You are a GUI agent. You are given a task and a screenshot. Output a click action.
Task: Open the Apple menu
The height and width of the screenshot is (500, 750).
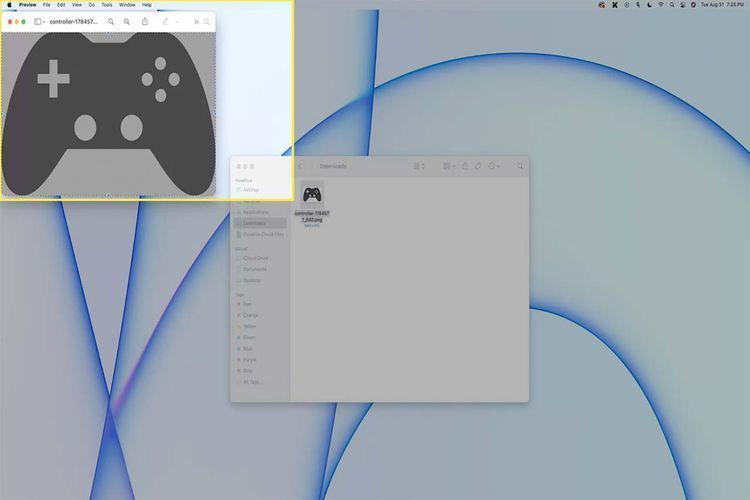8,5
